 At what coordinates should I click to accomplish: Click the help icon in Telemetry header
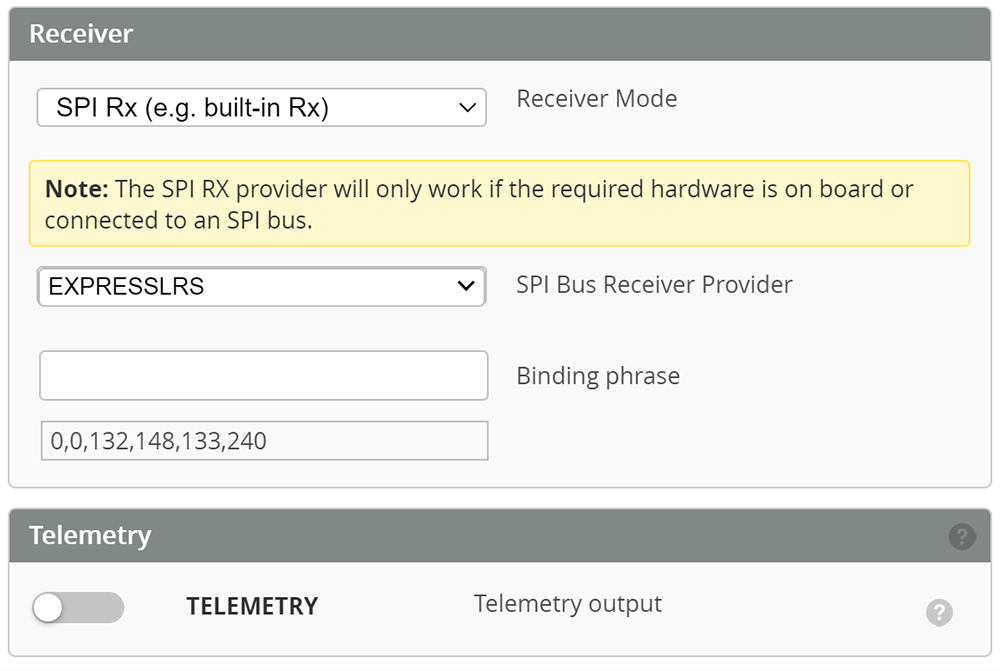pos(961,536)
